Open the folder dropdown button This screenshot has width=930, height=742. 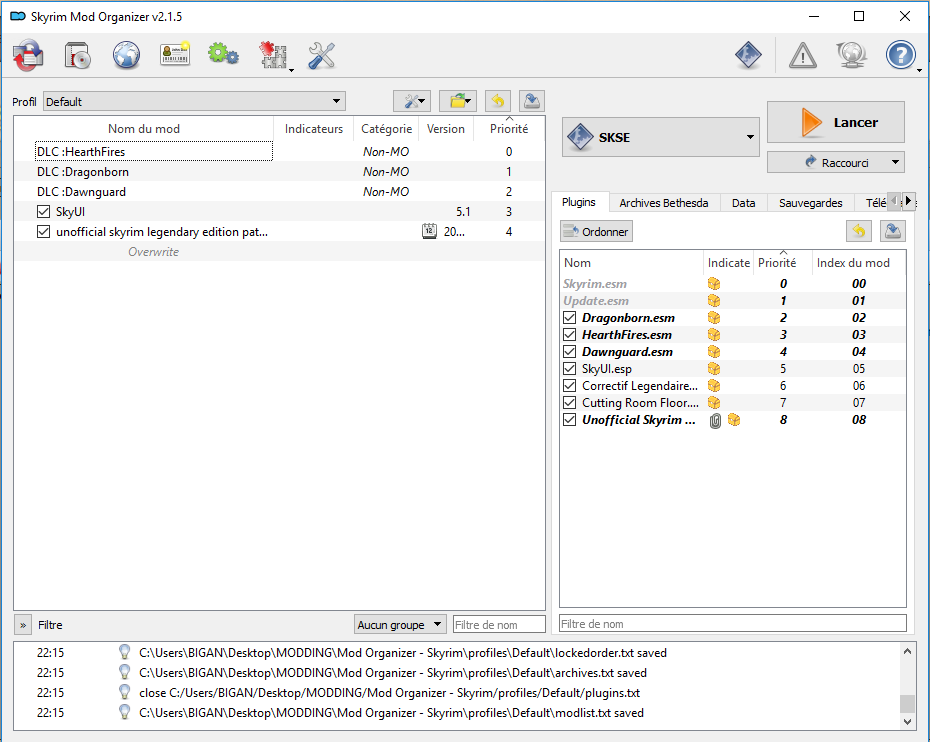pos(458,101)
